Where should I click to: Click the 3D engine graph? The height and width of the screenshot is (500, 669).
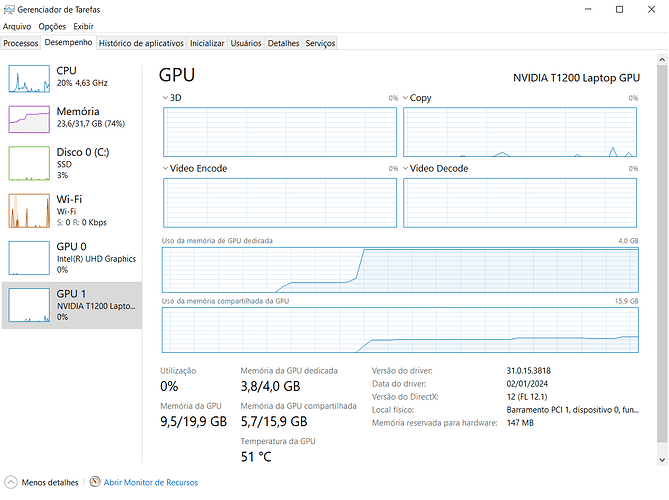pyautogui.click(x=280, y=132)
